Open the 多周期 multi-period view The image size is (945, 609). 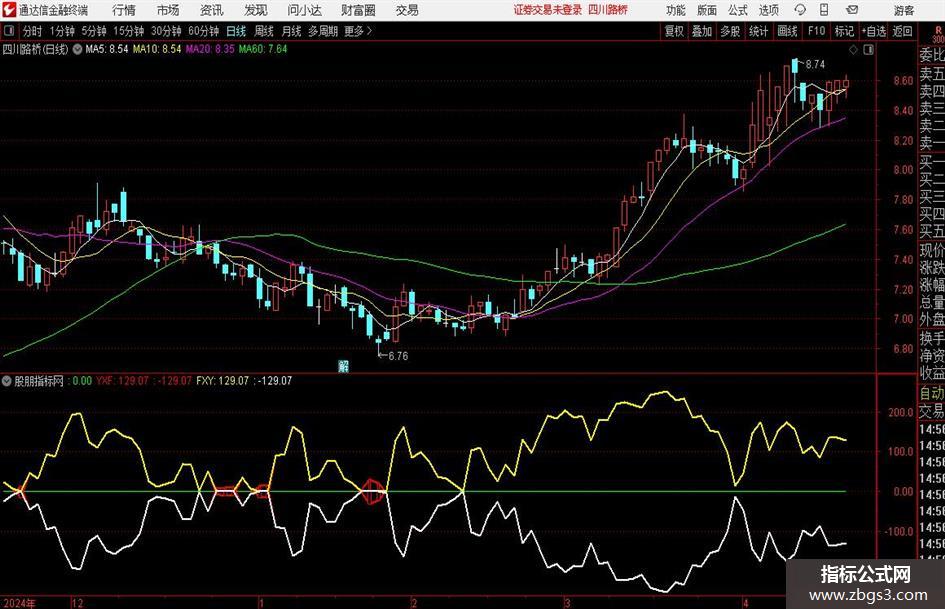(323, 31)
